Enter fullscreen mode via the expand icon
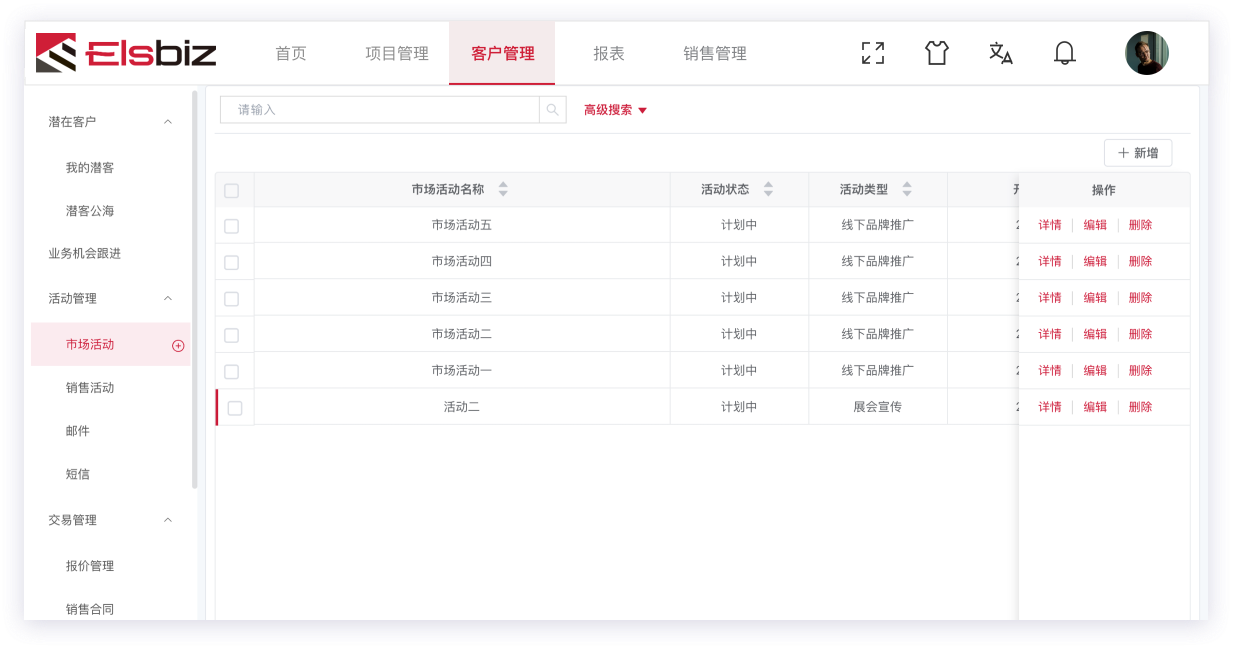The width and height of the screenshot is (1234, 648). [873, 53]
